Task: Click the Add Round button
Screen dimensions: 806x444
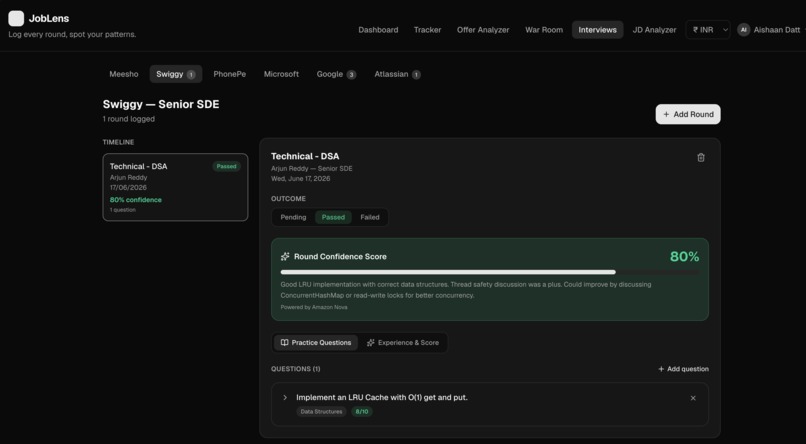Action: (x=688, y=114)
